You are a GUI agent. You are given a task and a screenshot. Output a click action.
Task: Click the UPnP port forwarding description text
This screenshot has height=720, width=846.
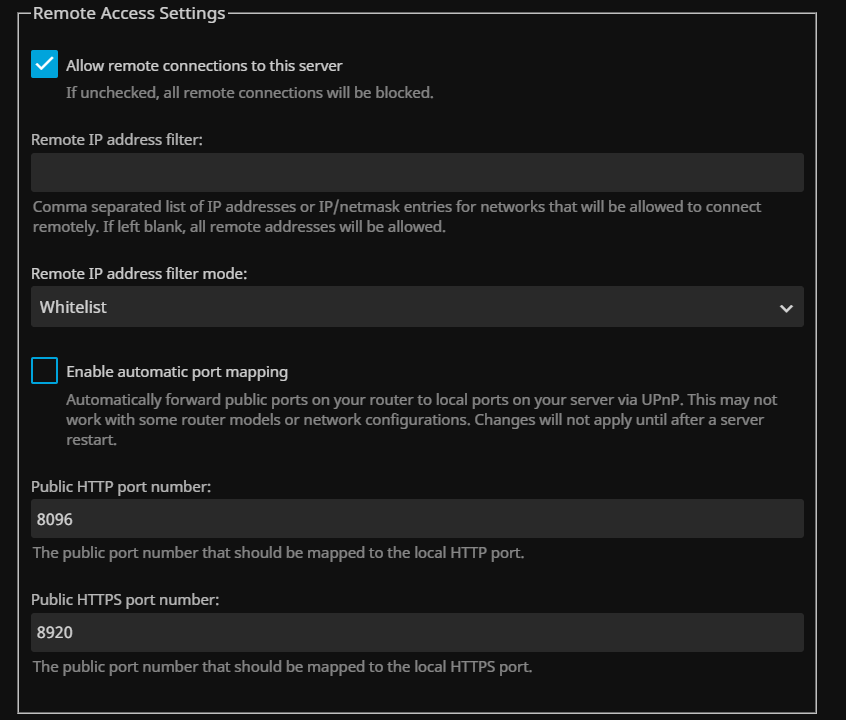tap(421, 419)
